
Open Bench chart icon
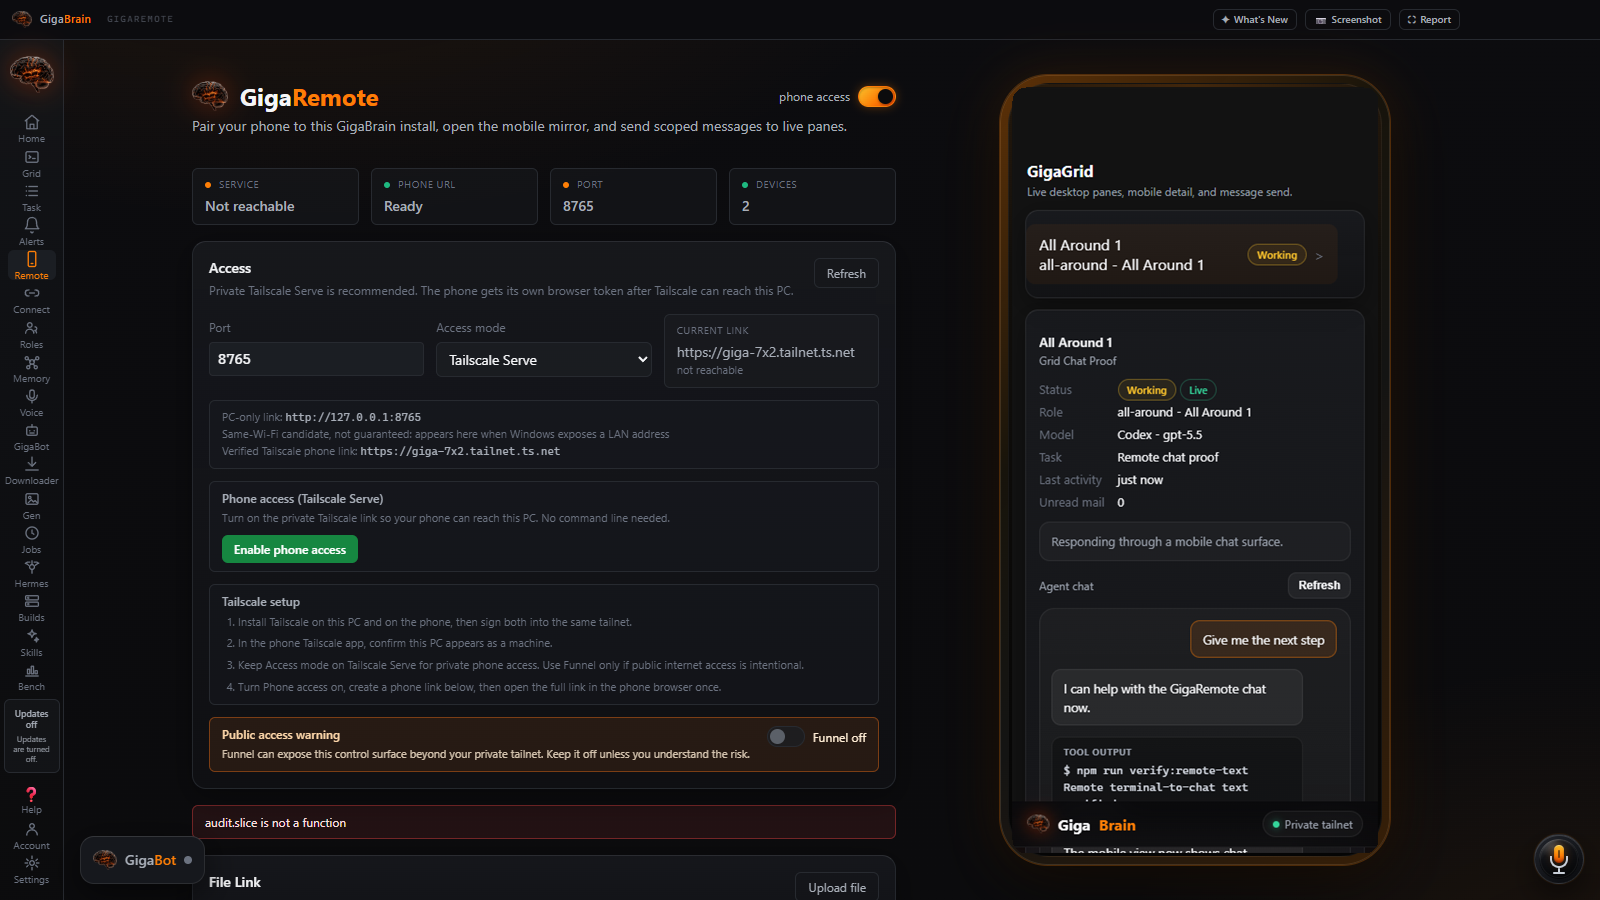click(x=31, y=676)
